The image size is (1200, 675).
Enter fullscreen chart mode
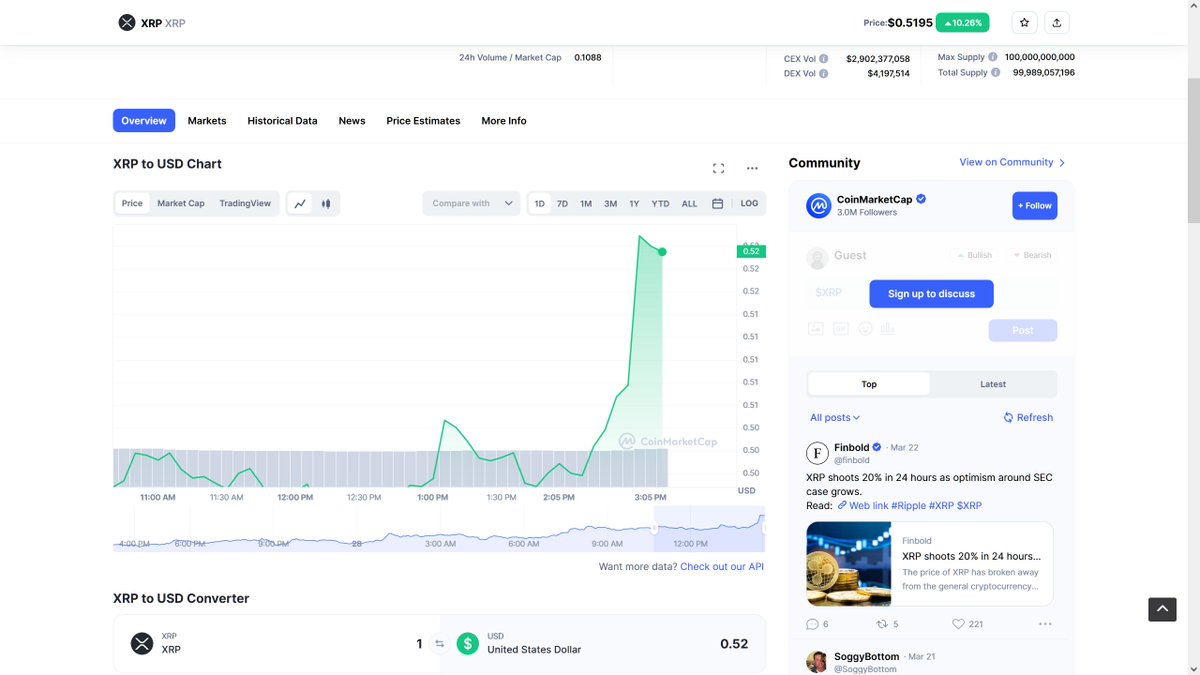point(718,168)
